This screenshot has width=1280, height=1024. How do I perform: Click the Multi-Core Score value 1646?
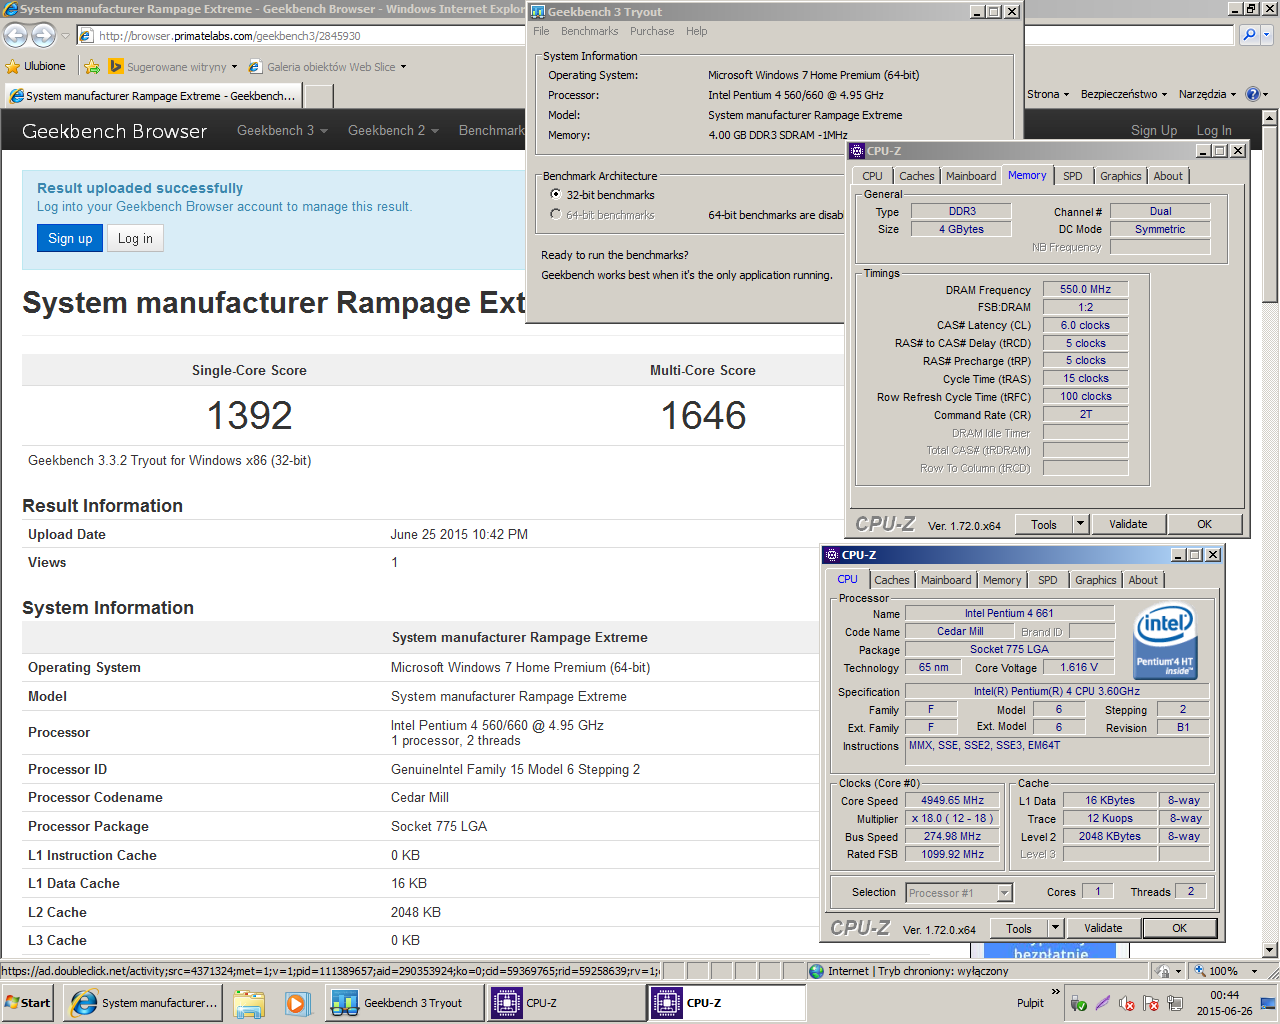[x=704, y=415]
